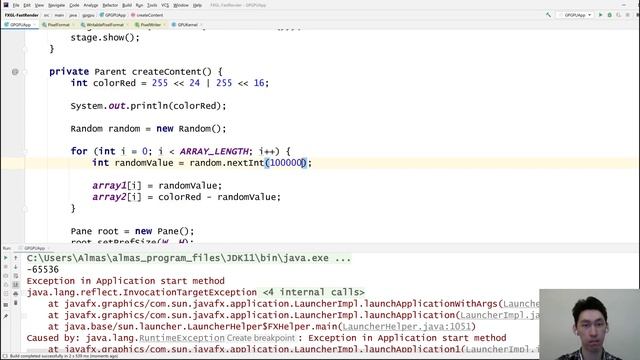Image resolution: width=640 pixels, height=360 pixels.
Task: Click the stage.show() line in editor
Action: click(x=105, y=38)
